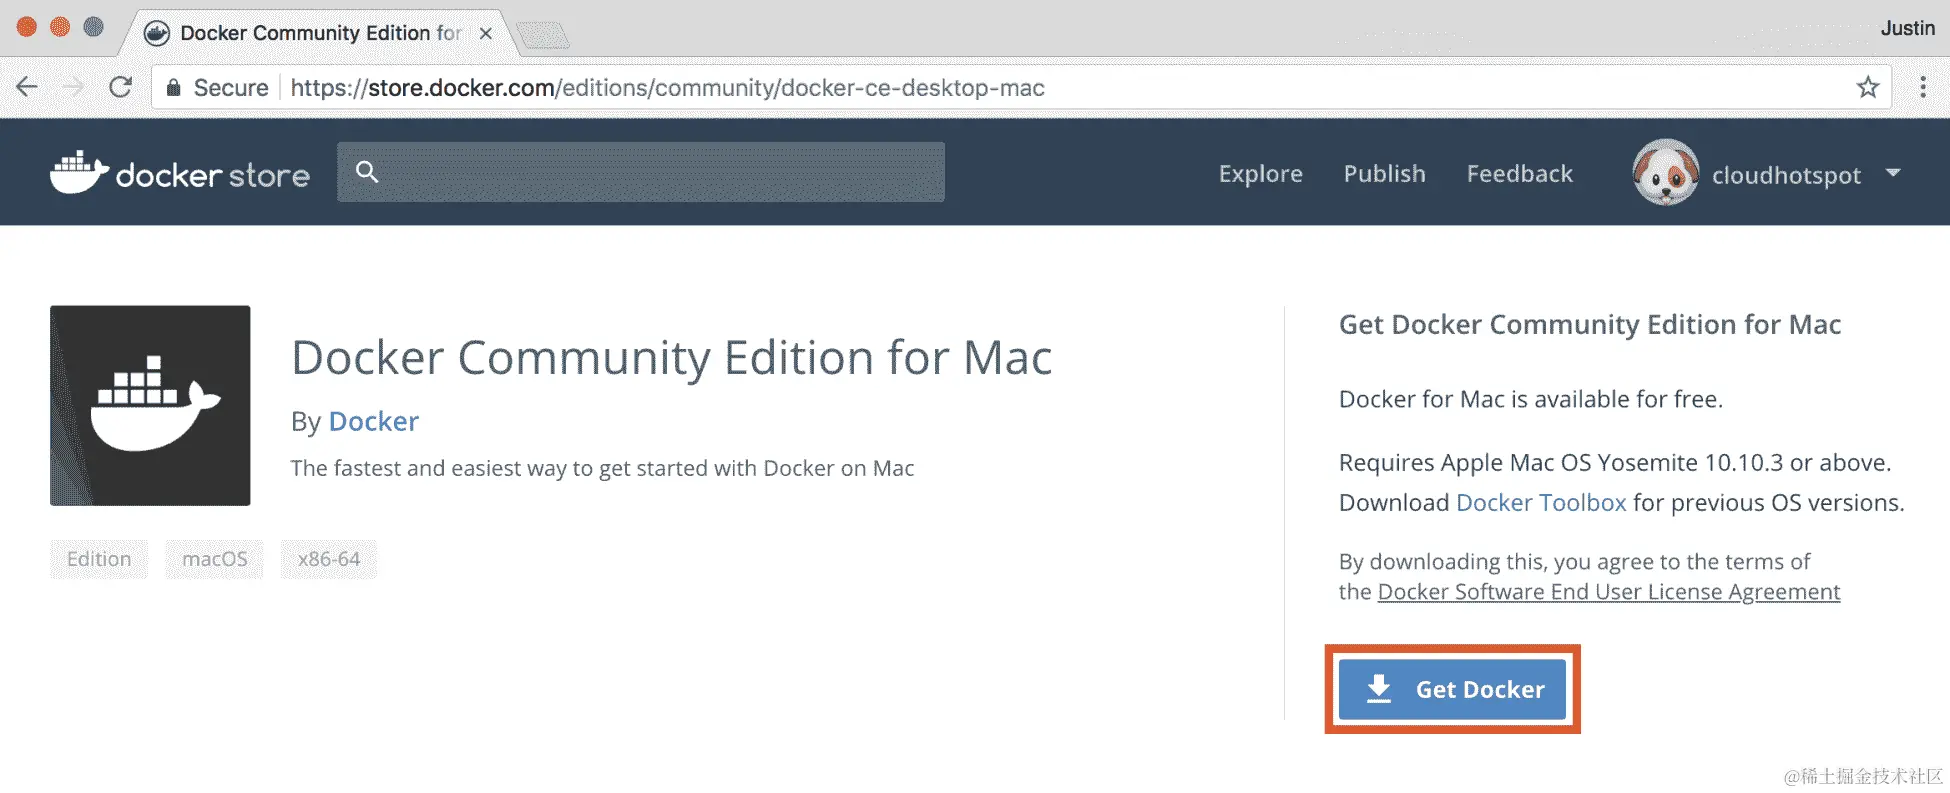
Task: Open the Docker publisher link
Action: click(374, 421)
